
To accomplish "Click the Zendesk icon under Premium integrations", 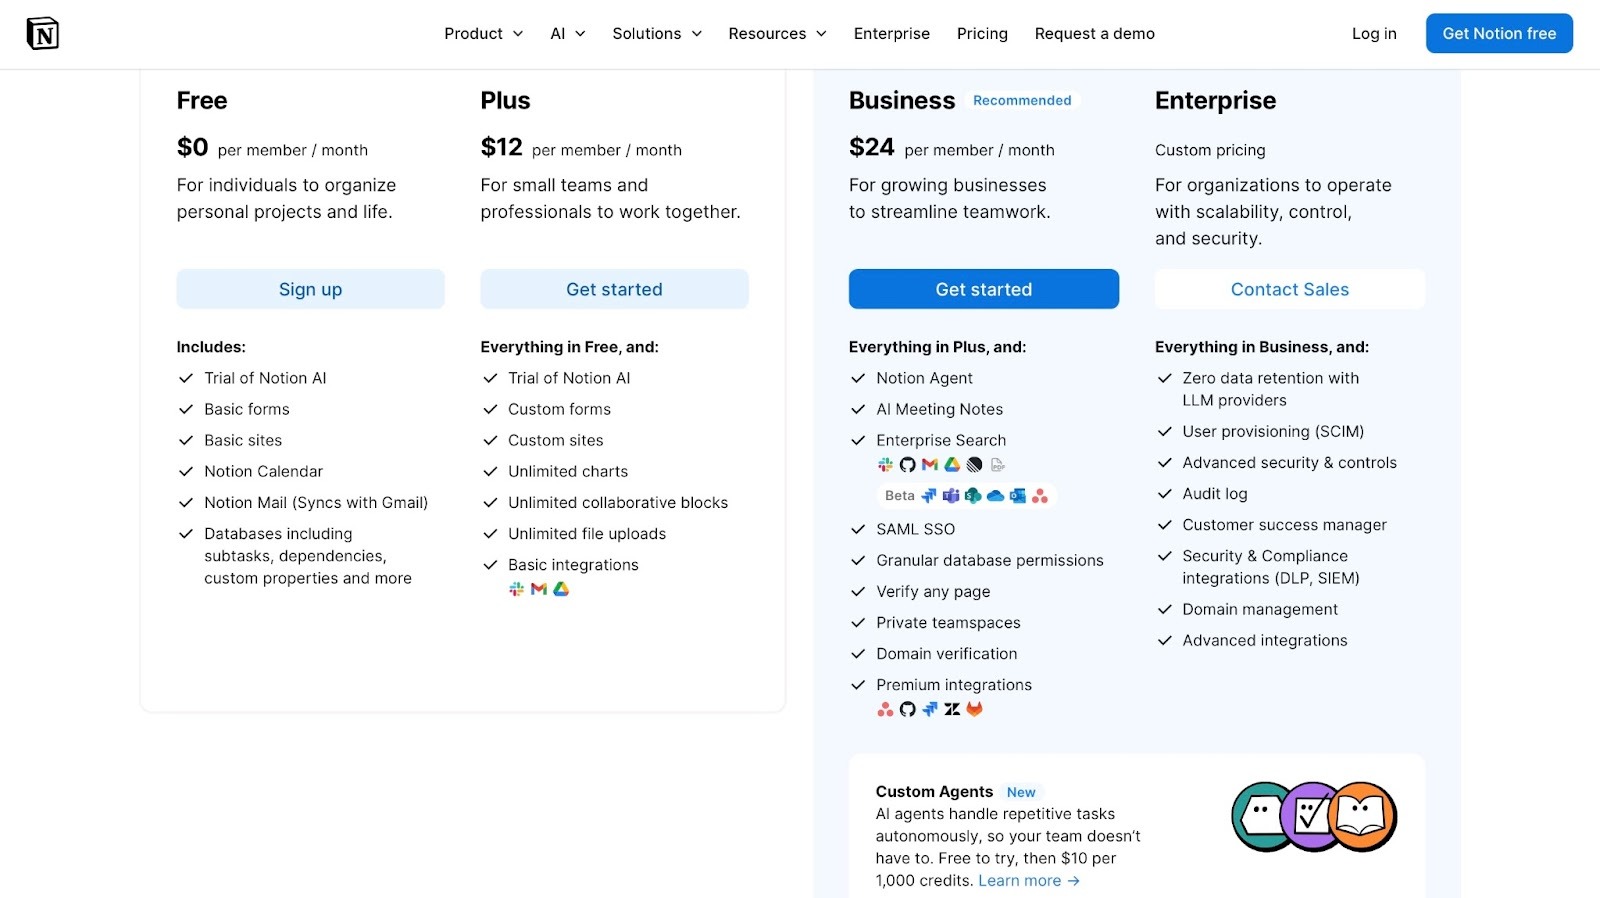I will point(952,709).
